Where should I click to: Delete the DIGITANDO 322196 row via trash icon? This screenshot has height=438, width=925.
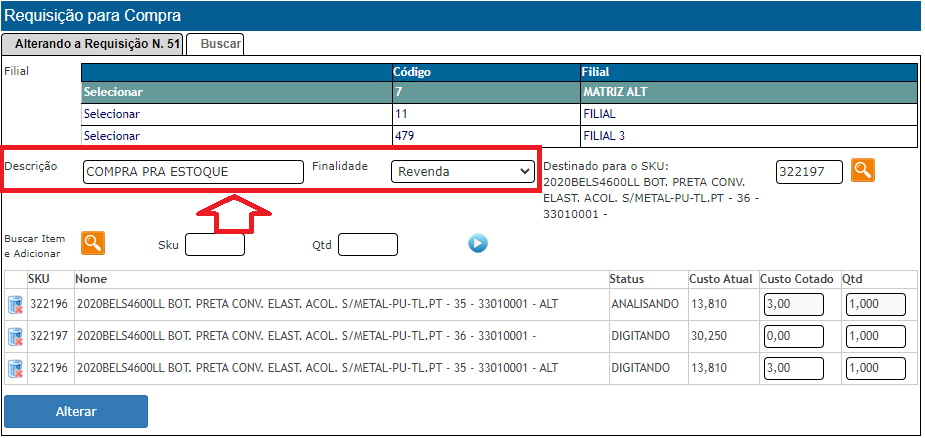click(15, 369)
